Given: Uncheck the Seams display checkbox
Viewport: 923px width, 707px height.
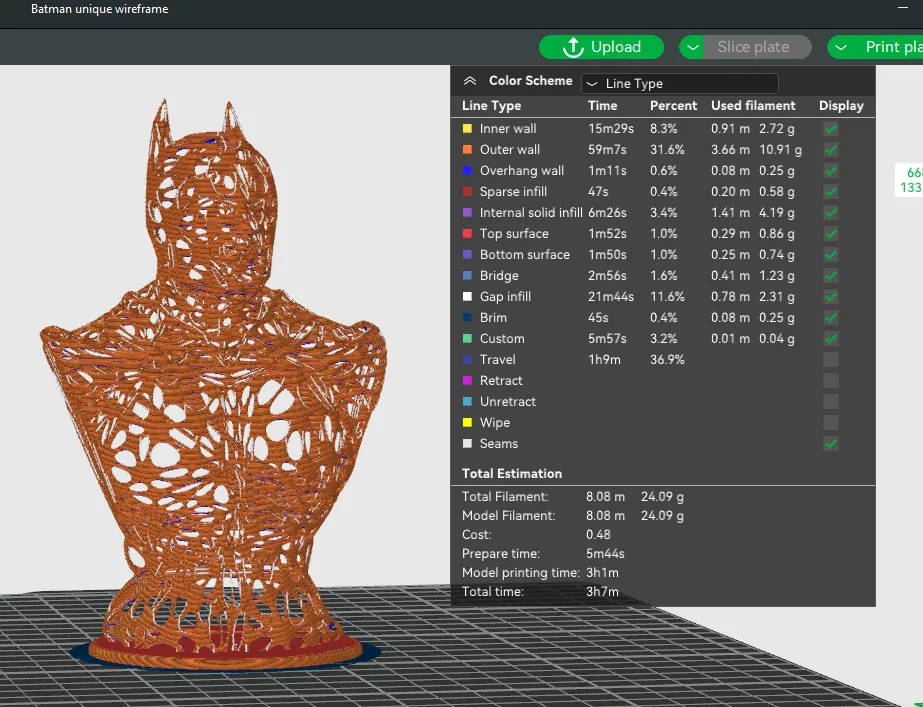Looking at the screenshot, I should pos(830,443).
